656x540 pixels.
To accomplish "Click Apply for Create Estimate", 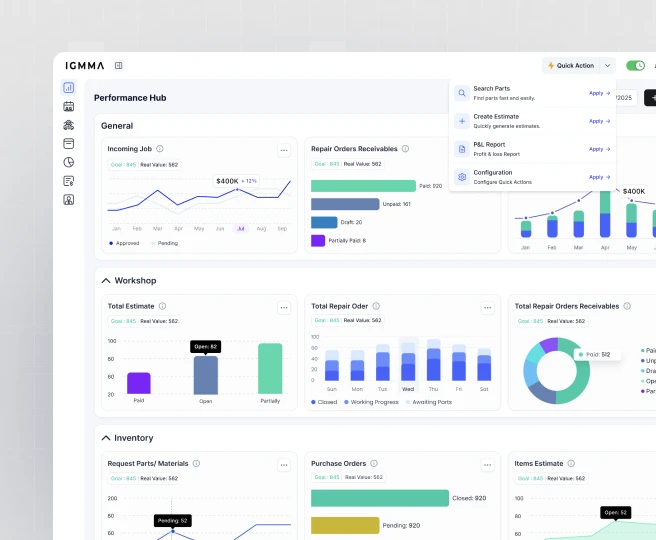I will coord(600,121).
